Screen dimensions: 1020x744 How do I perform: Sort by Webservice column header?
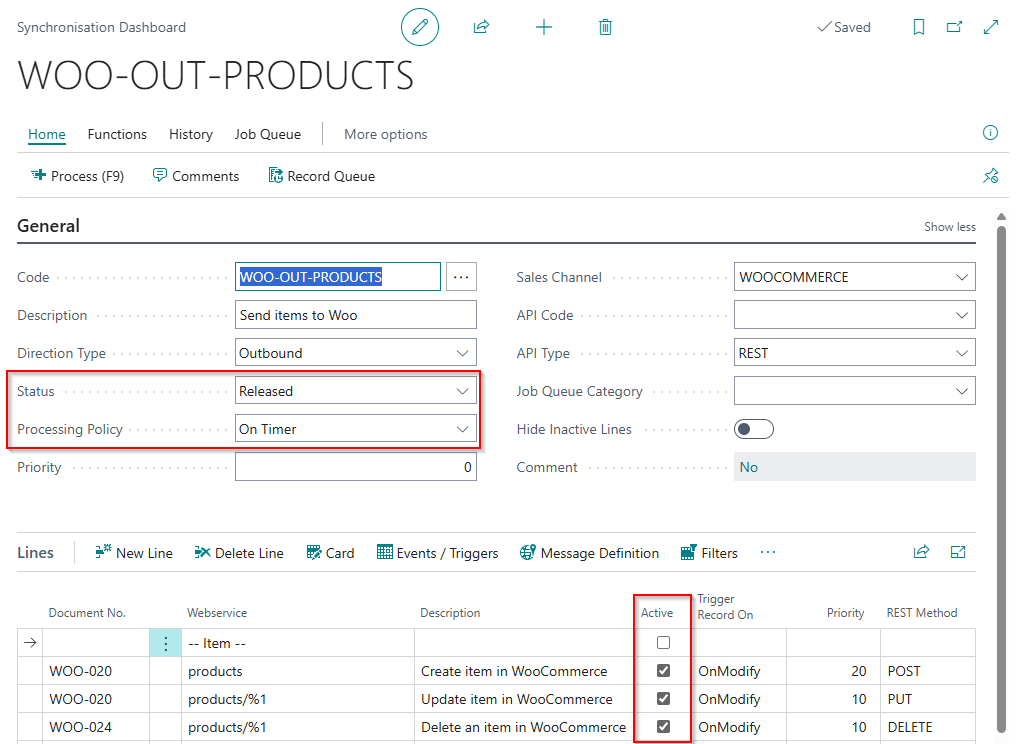217,613
